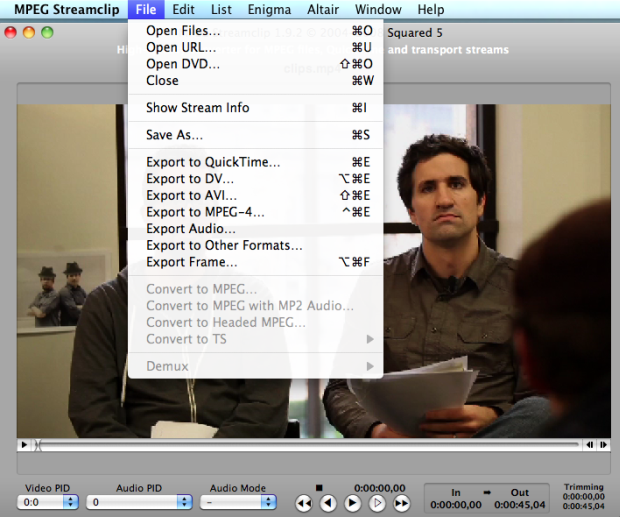This screenshot has width=620, height=517.
Task: Open the Video PID dropdown
Action: pyautogui.click(x=48, y=502)
